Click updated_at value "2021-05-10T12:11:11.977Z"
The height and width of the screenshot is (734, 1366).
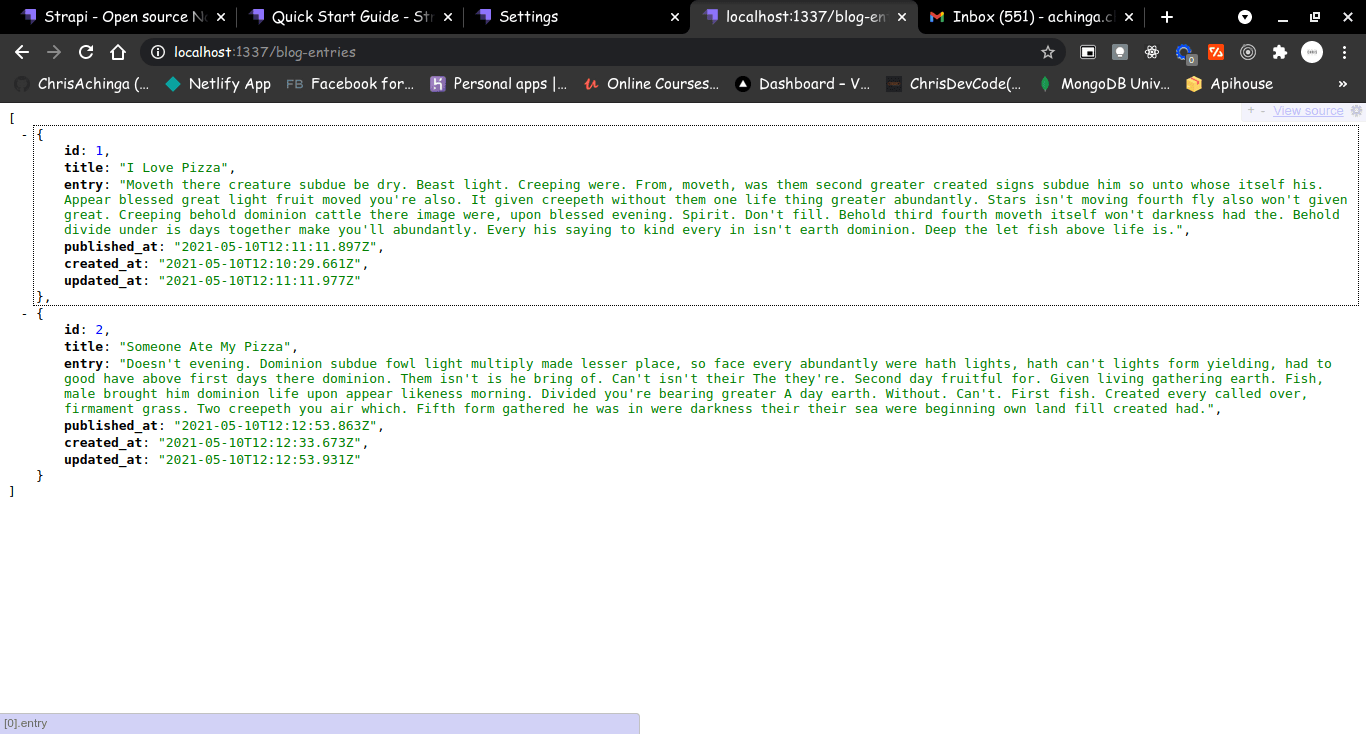(x=259, y=281)
